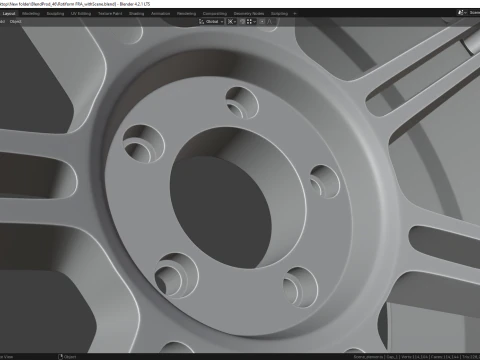Screen dimensions: 480x360
Task: Open the Sculpting workspace tab after Modeling
Action: 55,14
